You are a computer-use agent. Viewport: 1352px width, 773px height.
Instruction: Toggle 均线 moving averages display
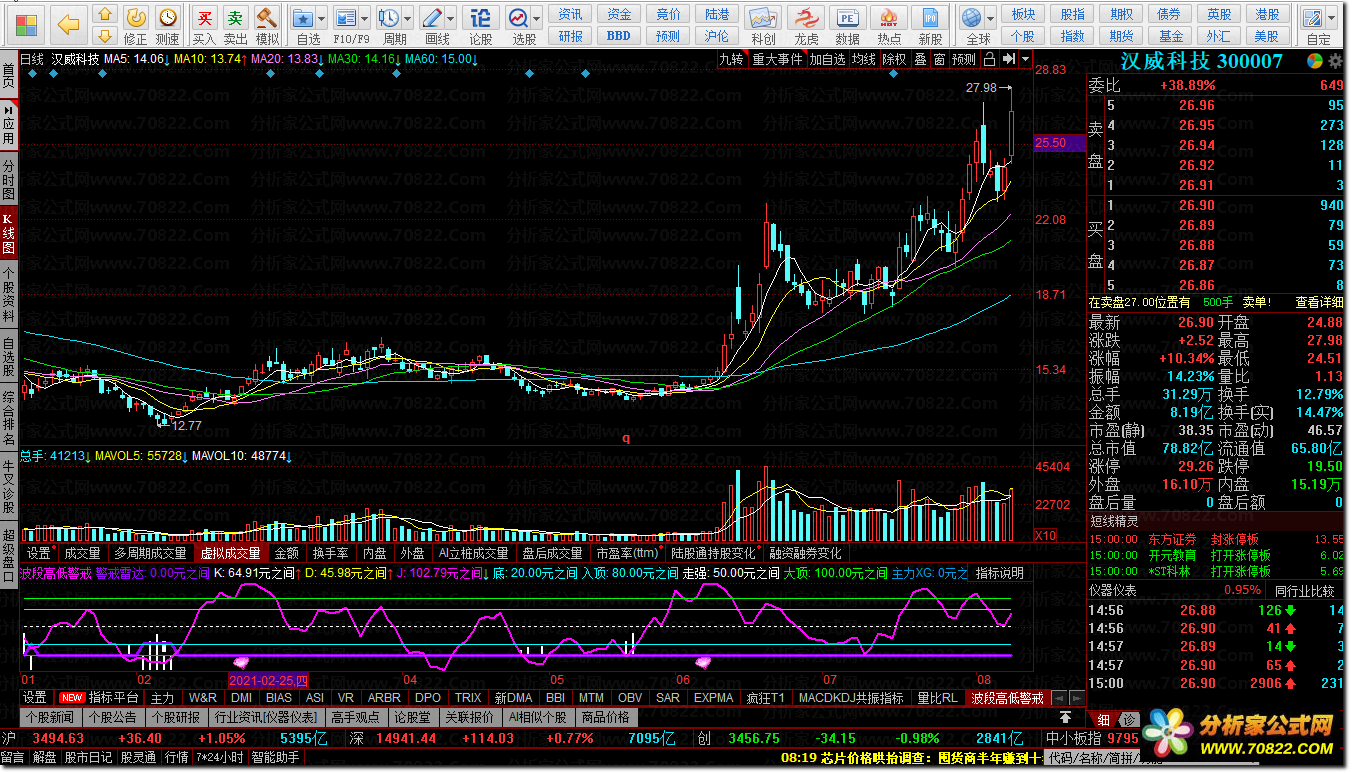point(864,59)
